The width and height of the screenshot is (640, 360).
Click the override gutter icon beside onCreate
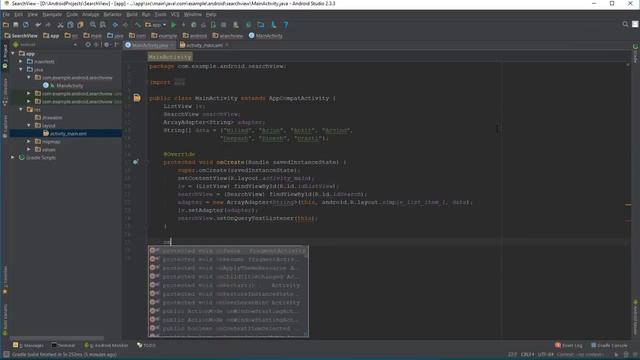tap(136, 162)
